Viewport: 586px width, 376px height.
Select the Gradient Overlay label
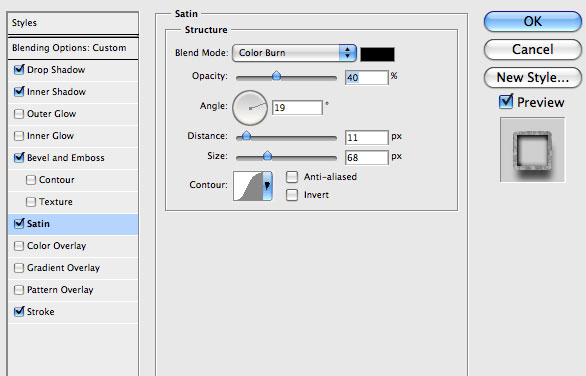(x=64, y=268)
